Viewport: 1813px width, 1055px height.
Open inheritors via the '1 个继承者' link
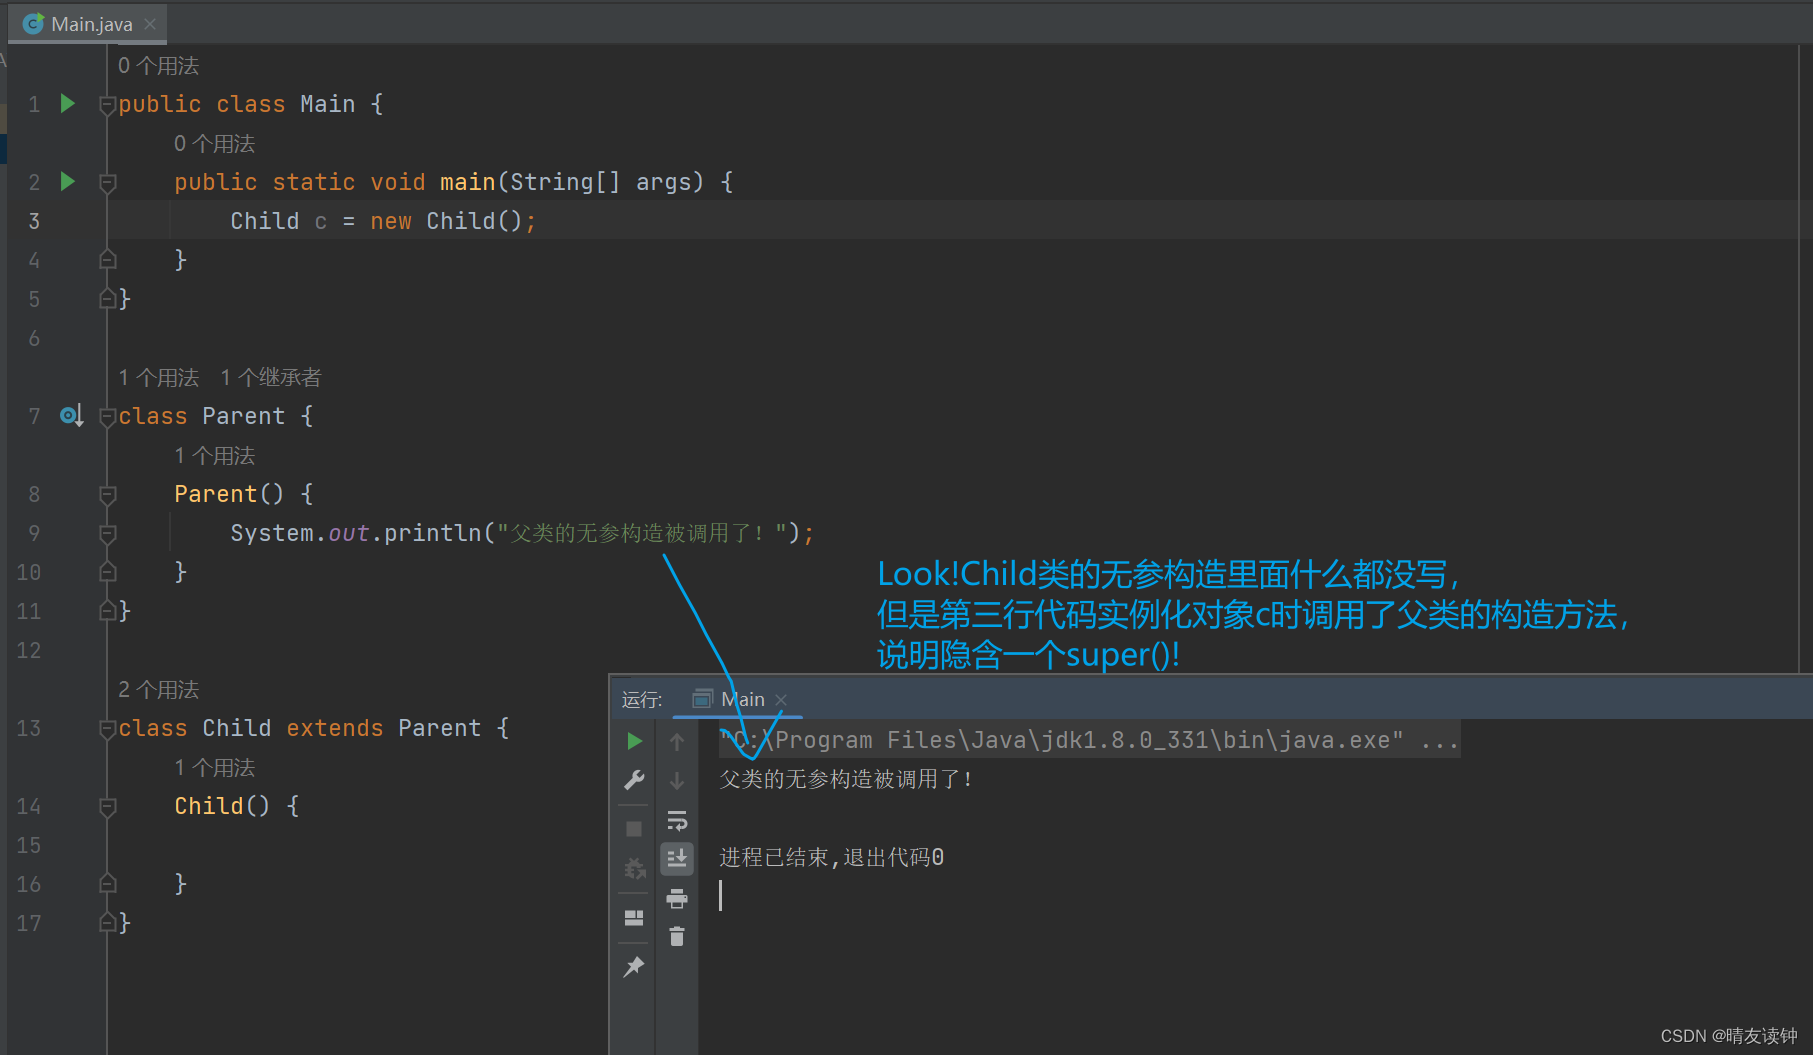[x=270, y=377]
